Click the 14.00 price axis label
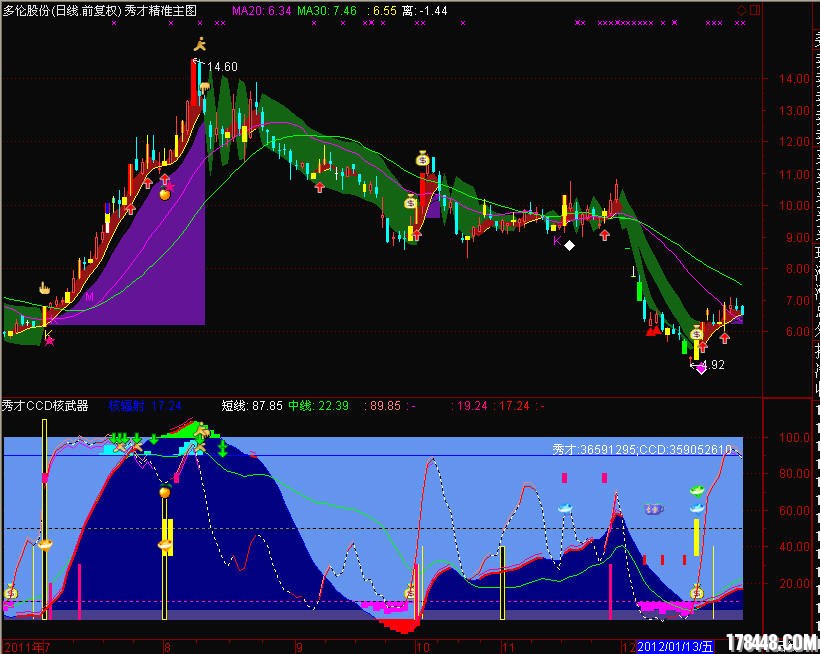820x654 pixels. [795, 79]
